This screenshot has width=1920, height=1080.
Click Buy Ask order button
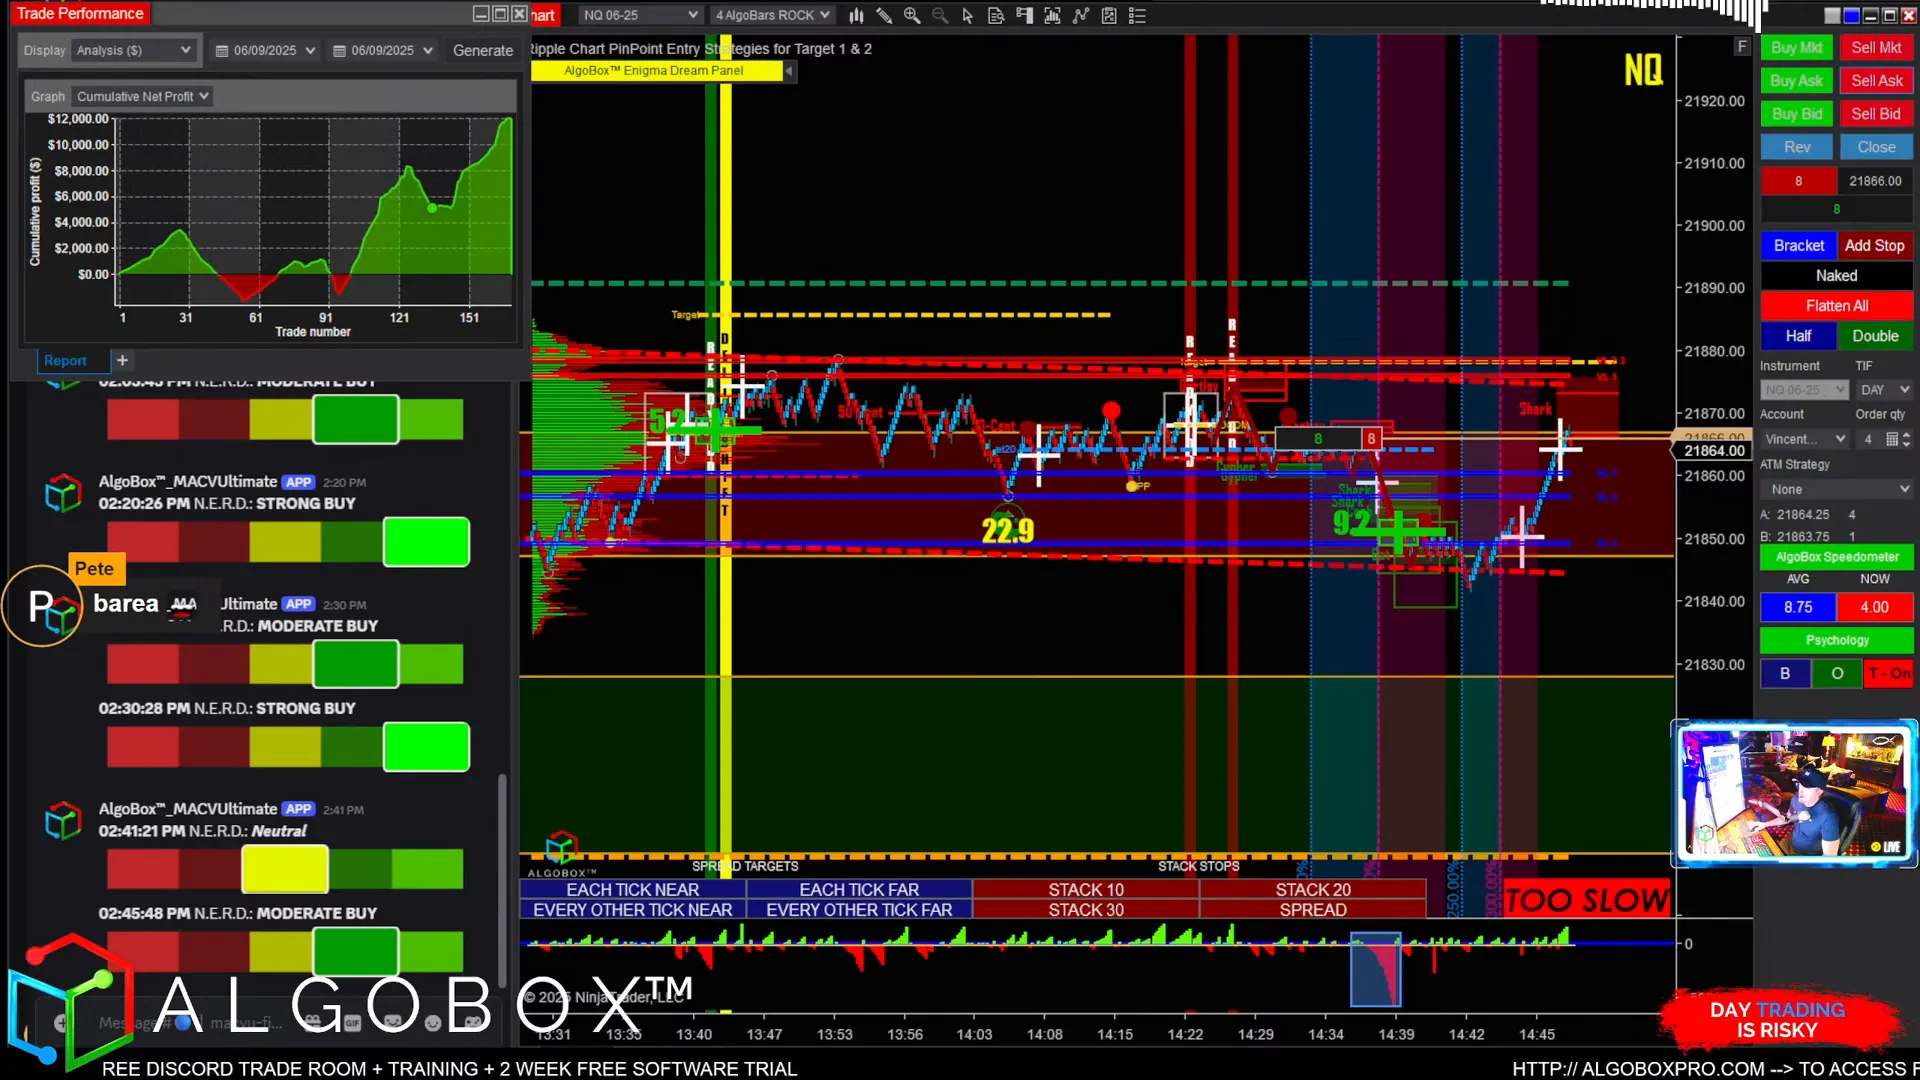coord(1796,80)
